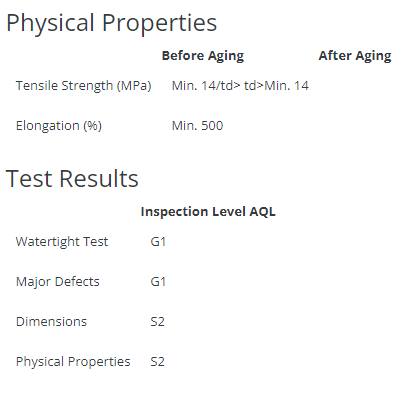Click the Min. 14/td> td>Min. 14 cell
Screen dimensions: 417x397
[x=240, y=86]
